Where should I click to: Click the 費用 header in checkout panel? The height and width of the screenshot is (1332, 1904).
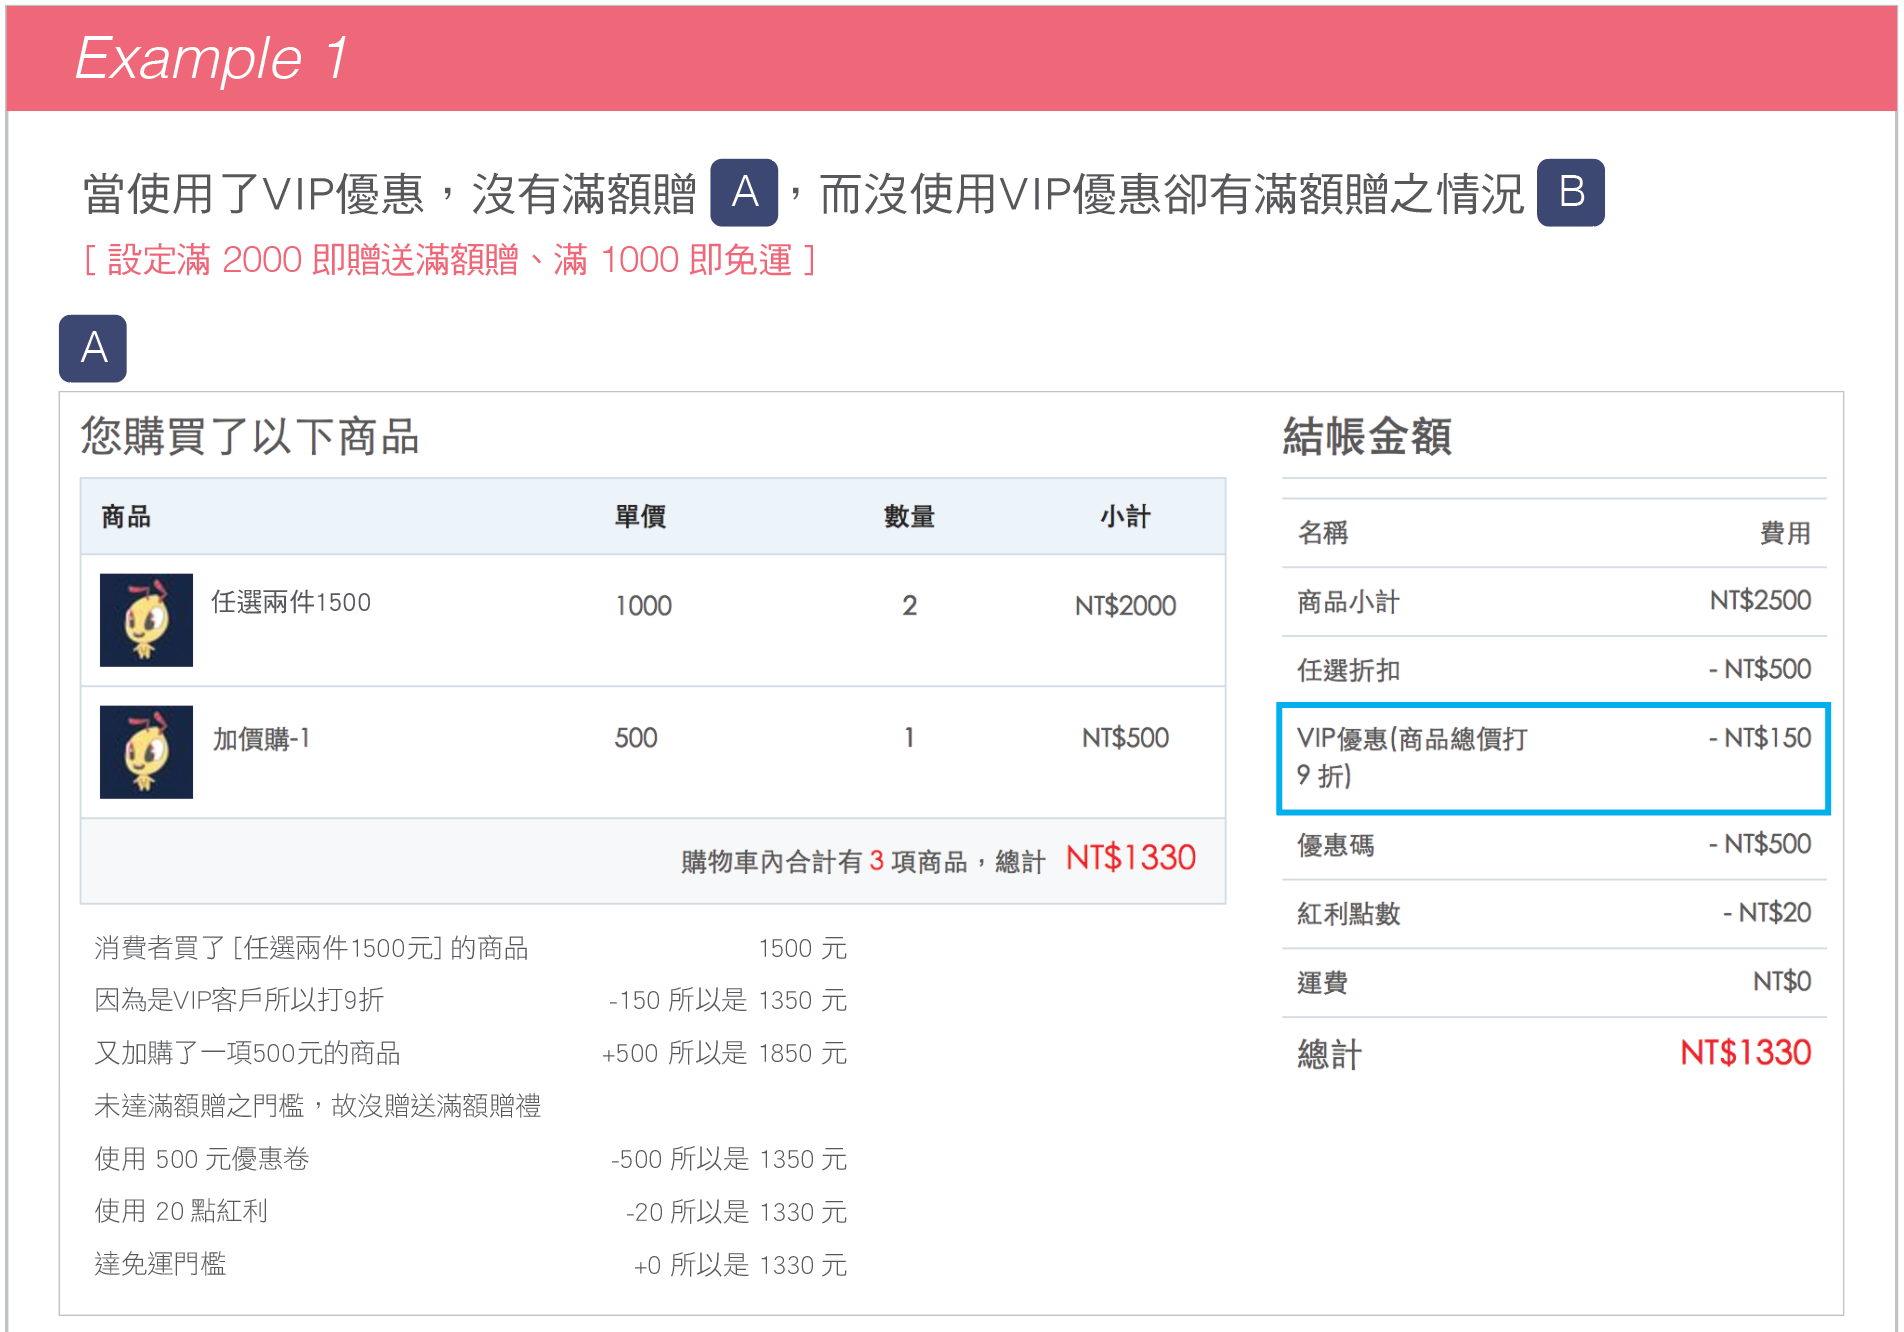[x=1786, y=533]
